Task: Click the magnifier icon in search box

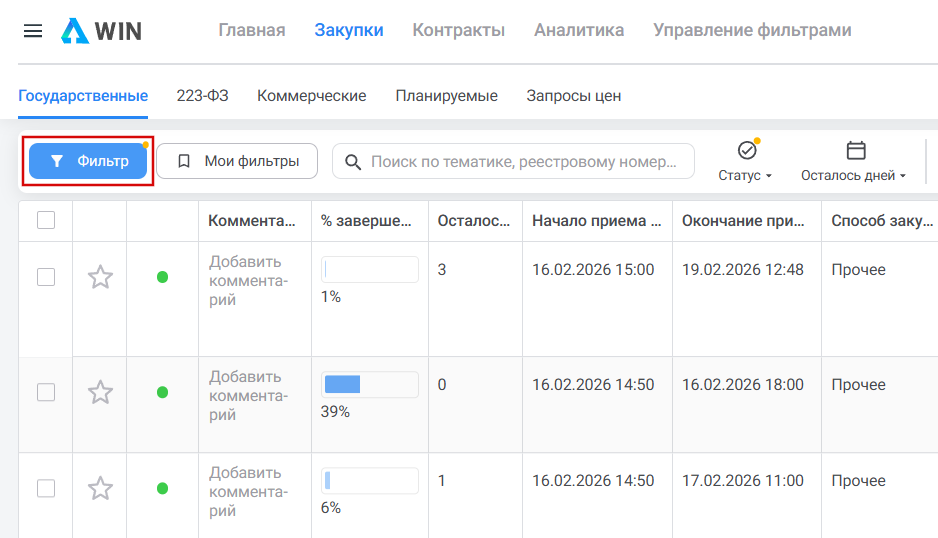Action: [x=352, y=162]
